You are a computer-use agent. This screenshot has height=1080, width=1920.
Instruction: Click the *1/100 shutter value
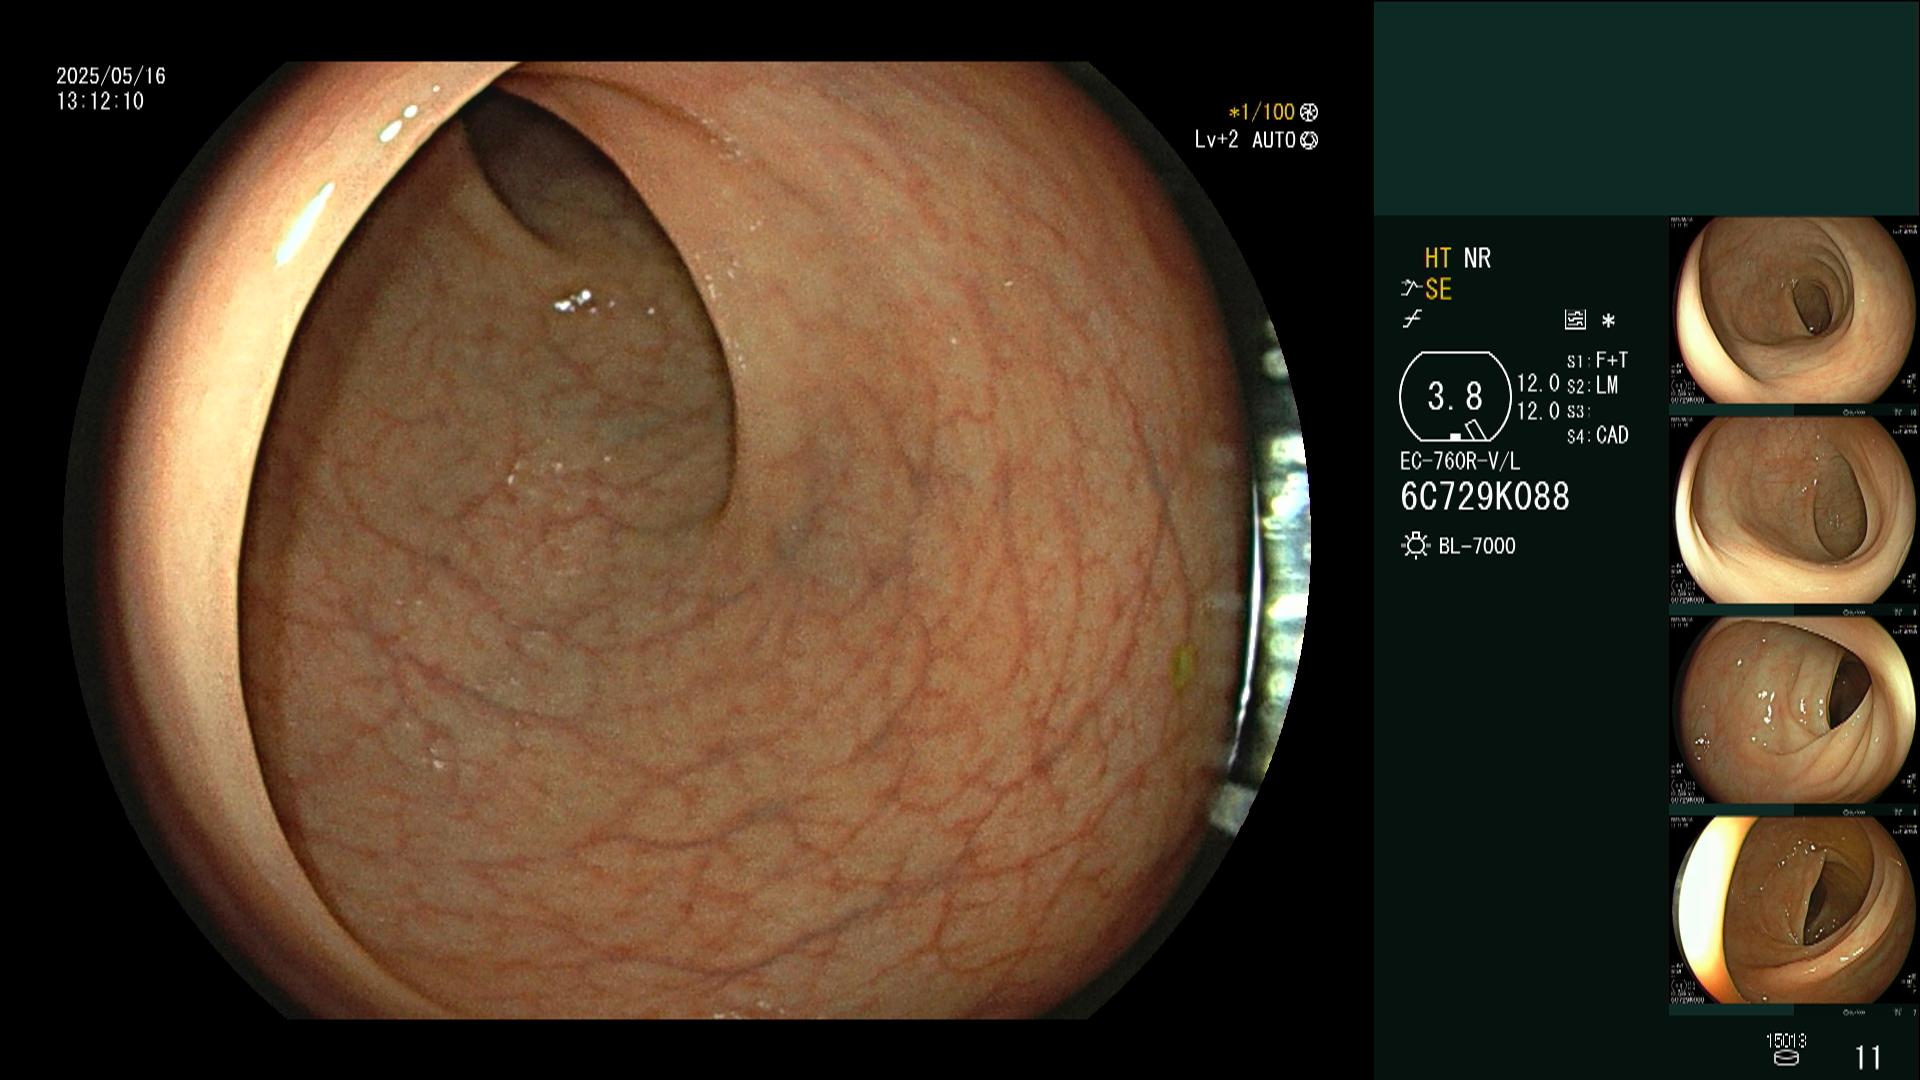click(x=1262, y=113)
